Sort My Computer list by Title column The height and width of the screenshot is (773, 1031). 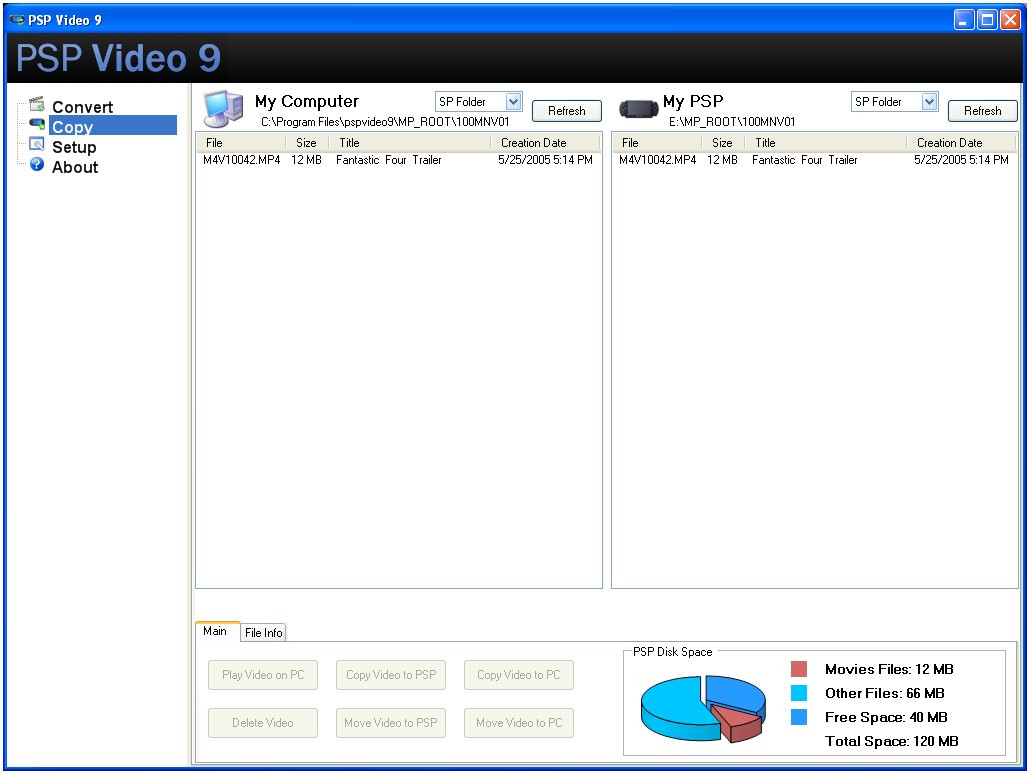point(409,143)
